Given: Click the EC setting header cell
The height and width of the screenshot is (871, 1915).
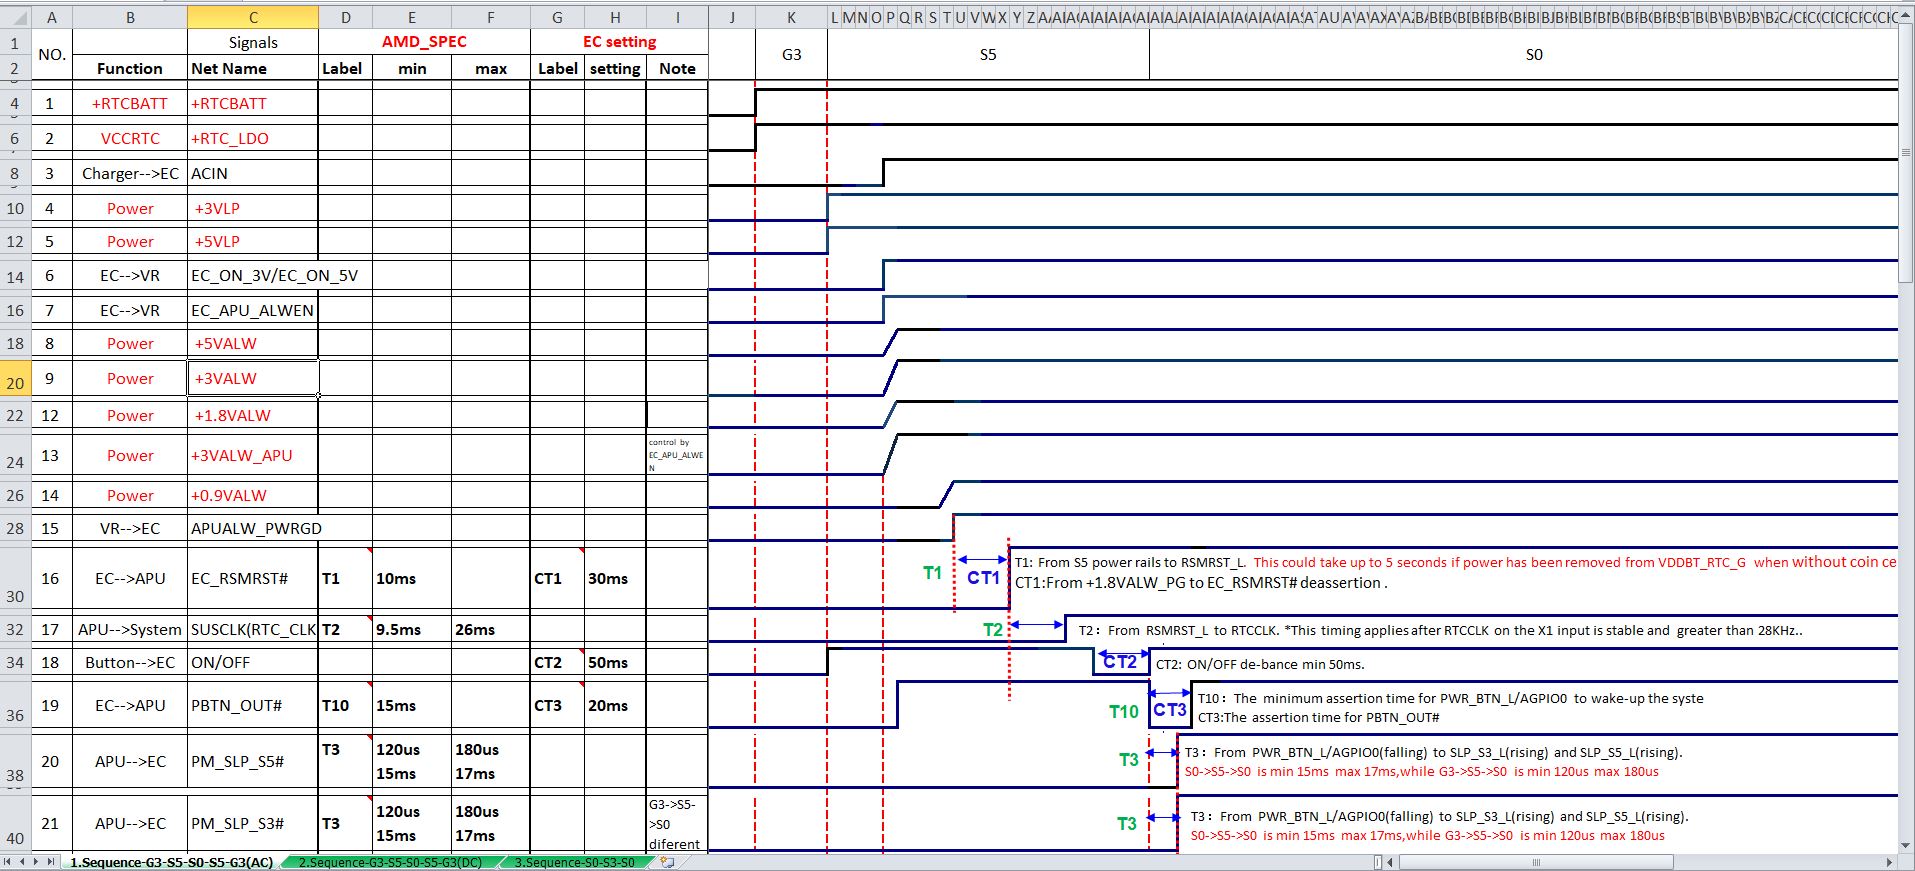Looking at the screenshot, I should [619, 42].
